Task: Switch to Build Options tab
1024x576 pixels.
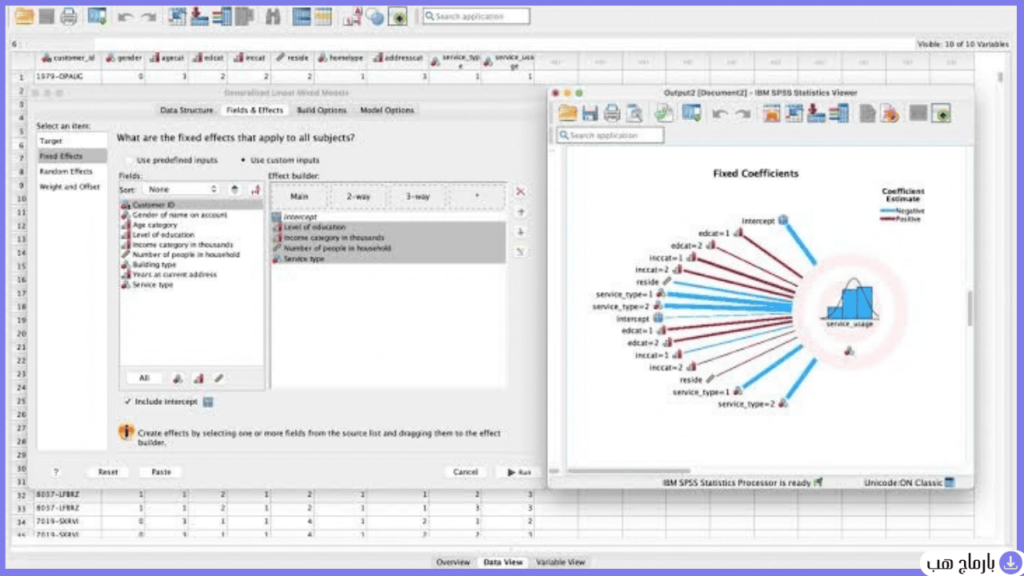Action: (321, 110)
